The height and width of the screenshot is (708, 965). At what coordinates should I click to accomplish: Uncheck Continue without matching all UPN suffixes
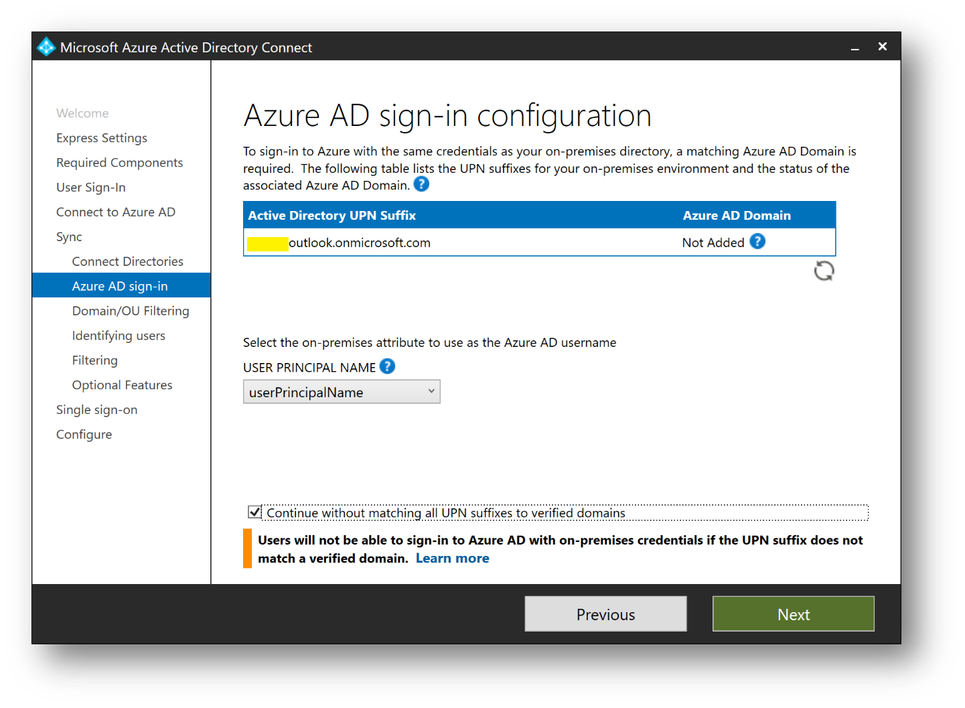(255, 513)
